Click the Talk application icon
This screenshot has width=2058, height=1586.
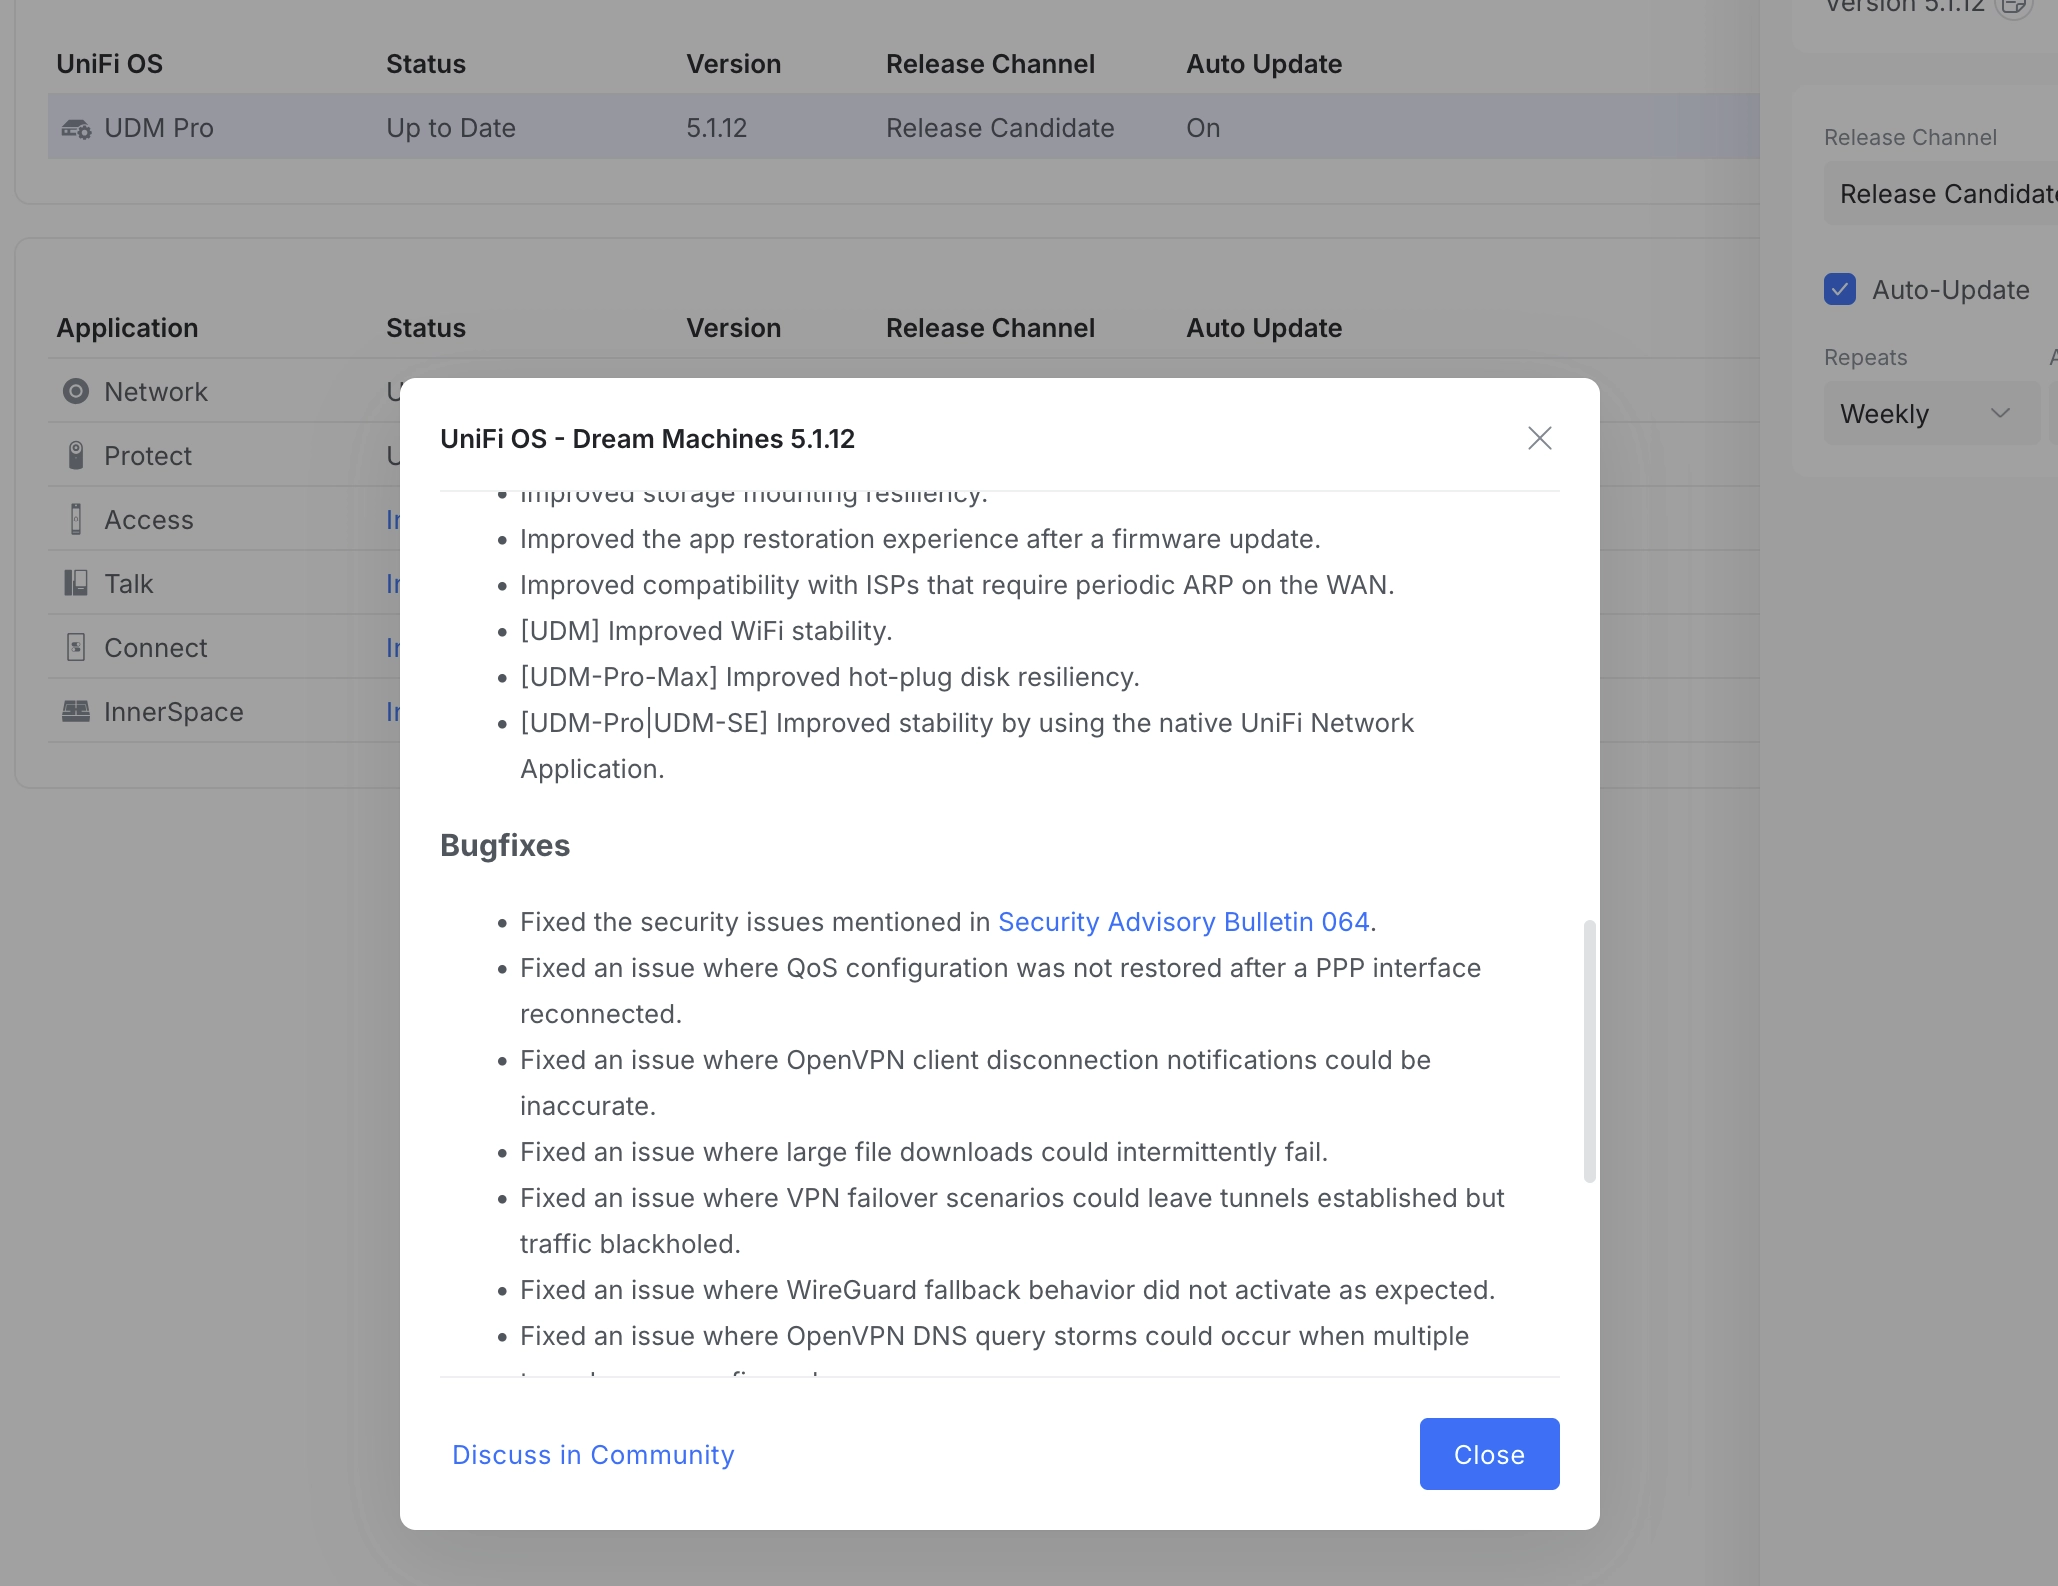[76, 583]
